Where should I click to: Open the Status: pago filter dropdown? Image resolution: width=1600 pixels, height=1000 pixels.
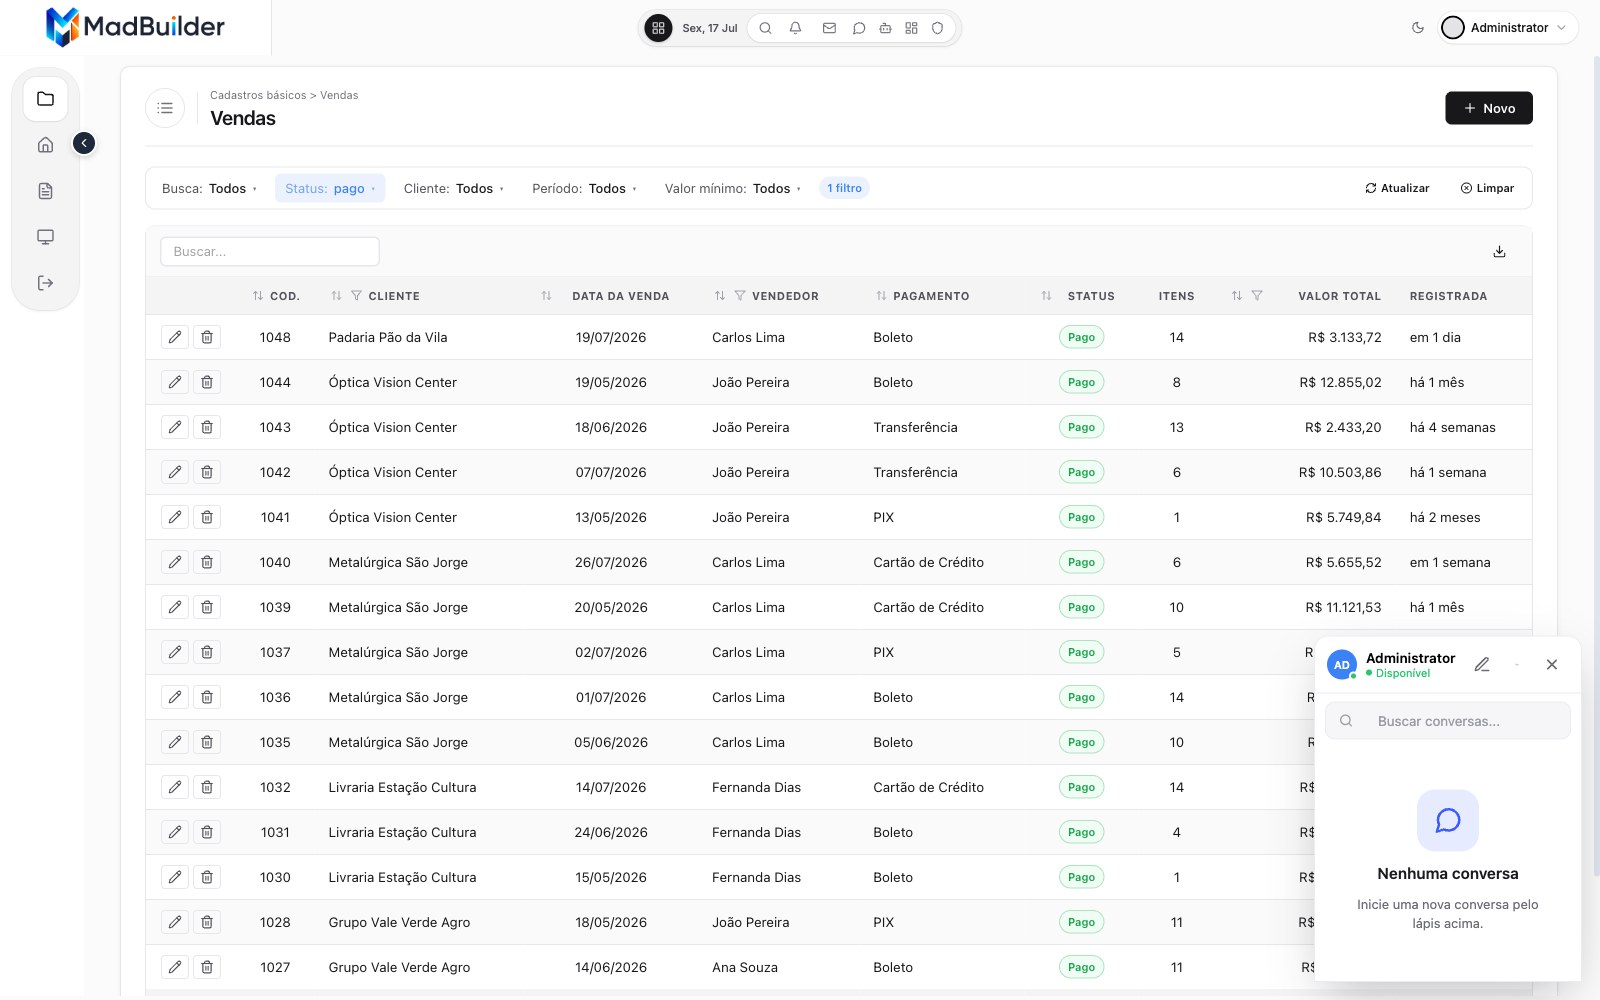point(330,188)
